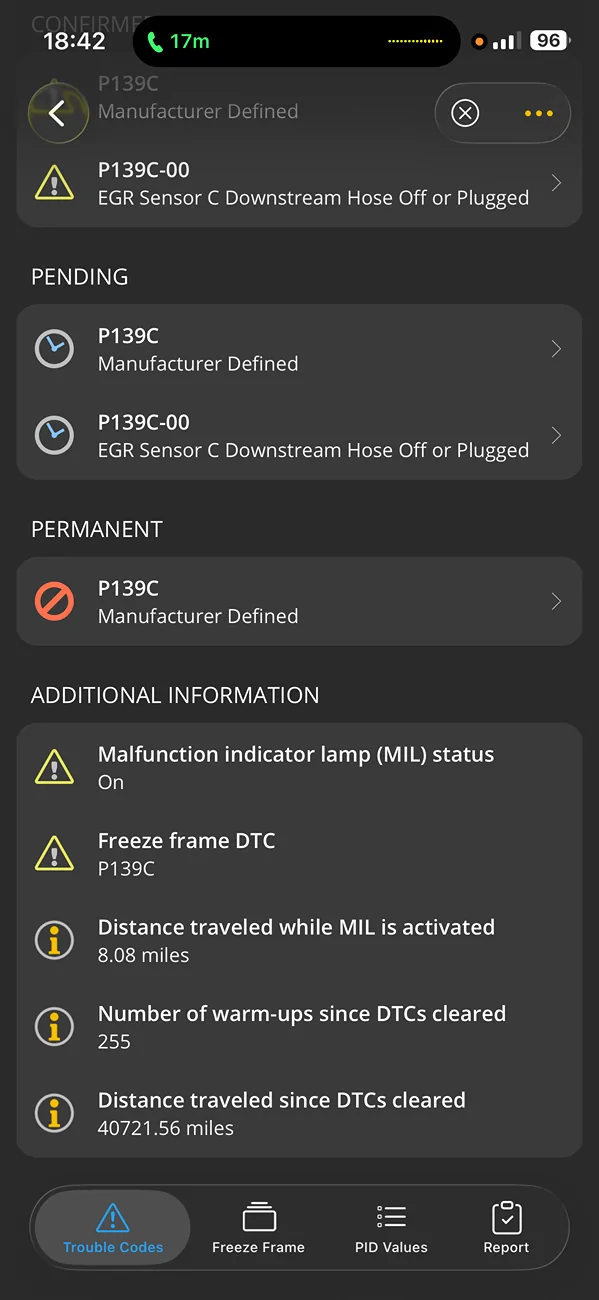Switch to the PID Values tab
Screen dimensions: 599x1300
391,1227
